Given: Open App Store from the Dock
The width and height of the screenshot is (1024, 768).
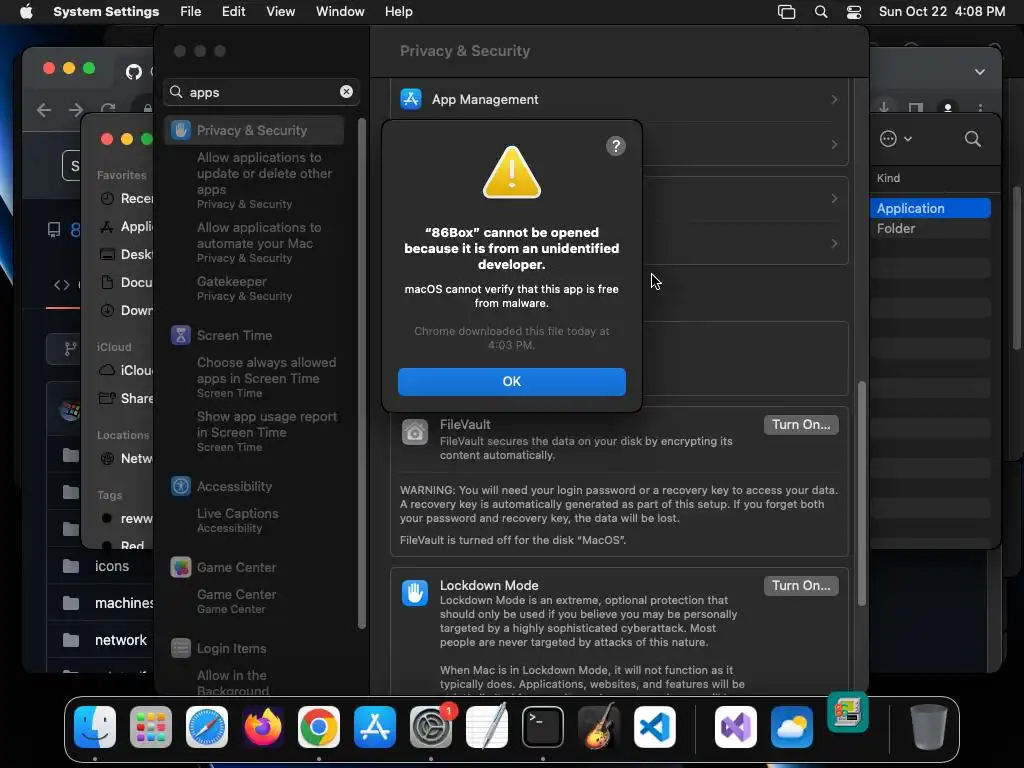Looking at the screenshot, I should [x=375, y=727].
